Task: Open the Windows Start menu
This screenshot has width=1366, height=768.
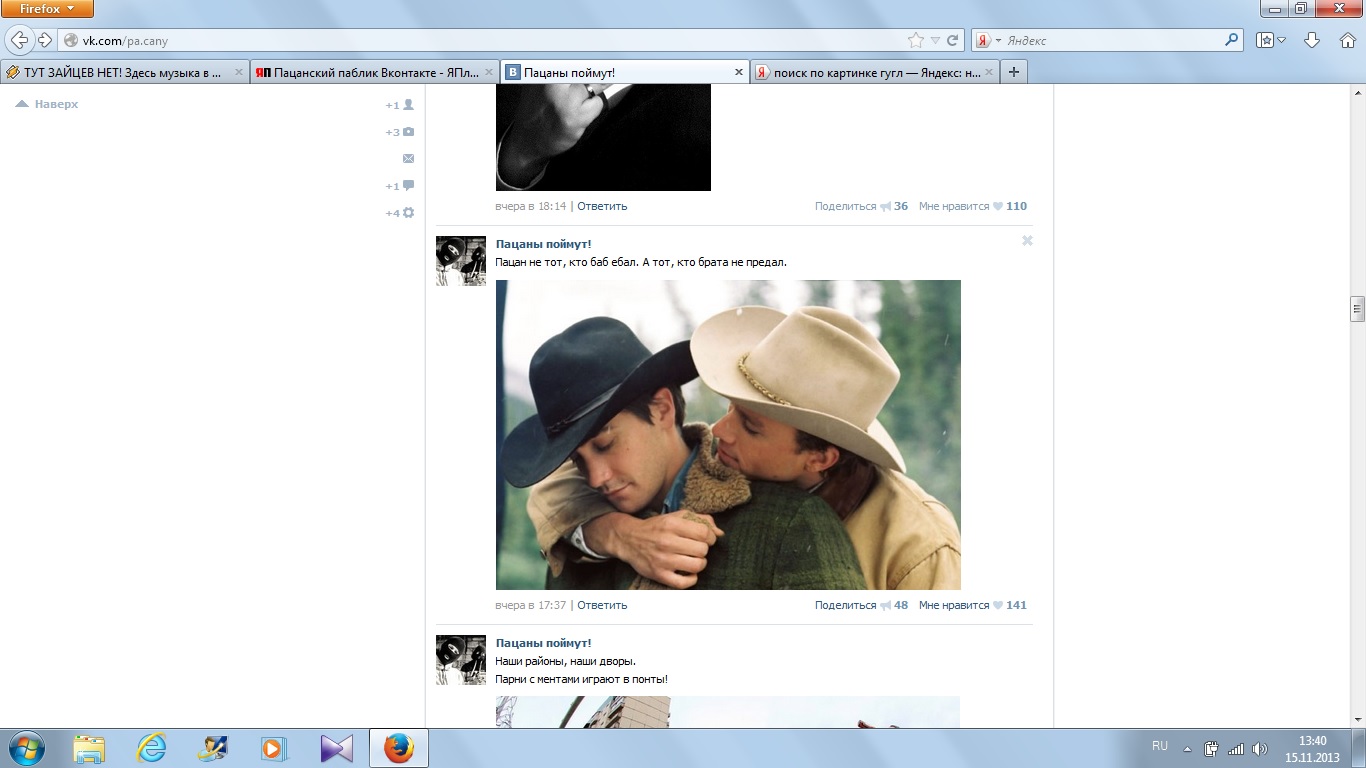Action: tap(27, 748)
